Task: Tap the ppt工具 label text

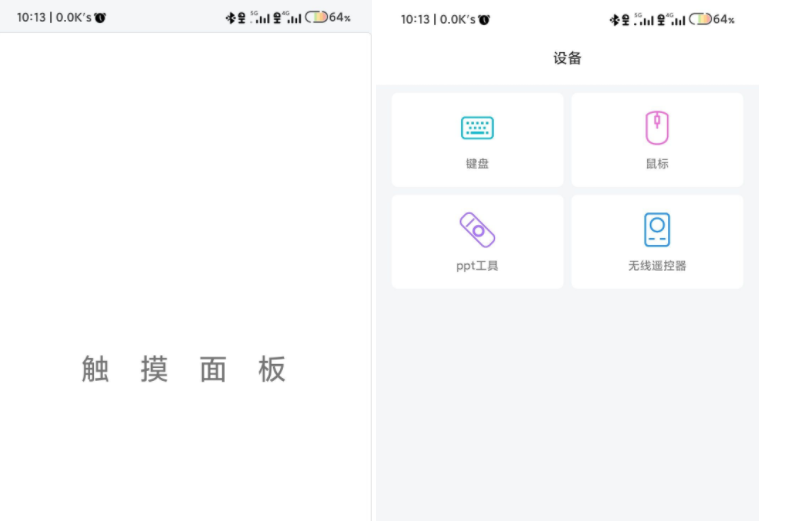Action: tap(477, 266)
